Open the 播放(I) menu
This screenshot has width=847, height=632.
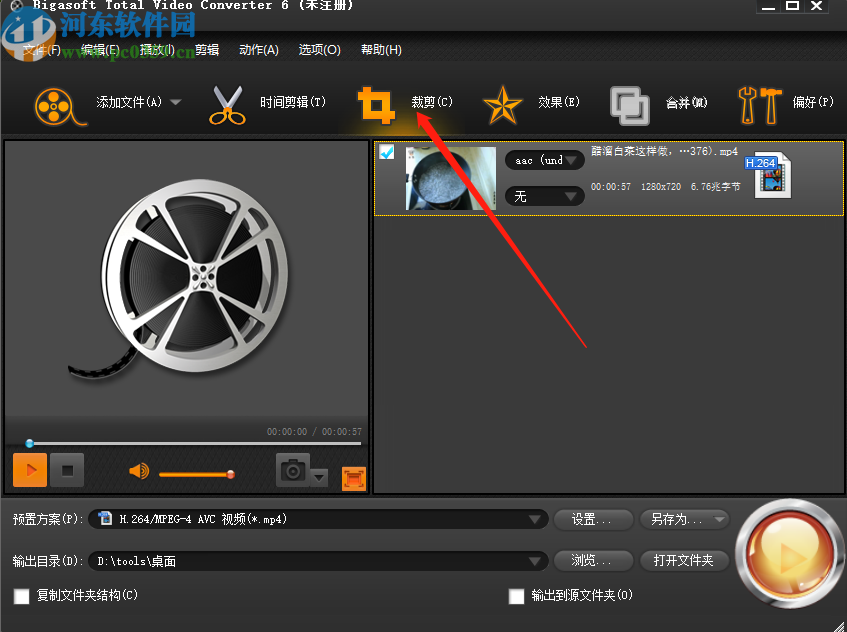pos(157,50)
